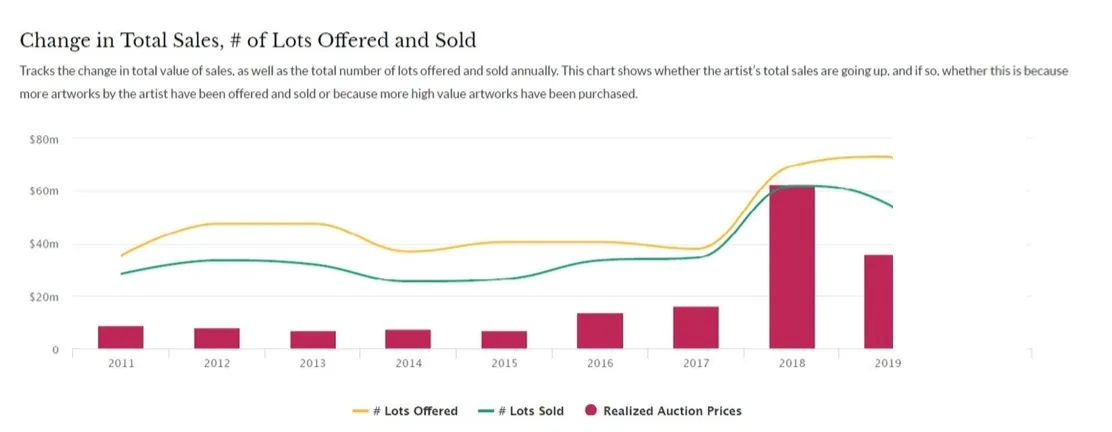The width and height of the screenshot is (1112, 432).
Task: Click the 2012 realized prices bar
Action: click(216, 338)
